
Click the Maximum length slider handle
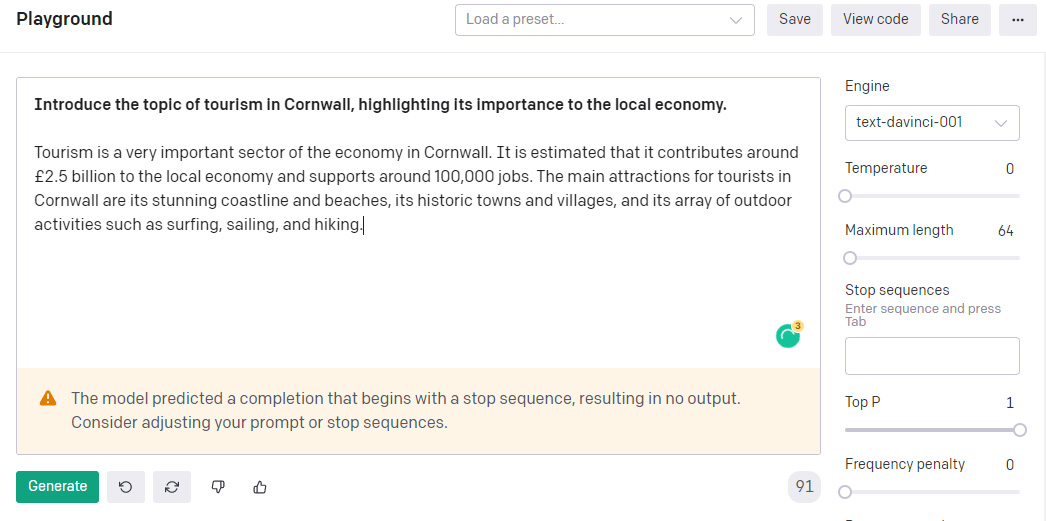coord(850,258)
